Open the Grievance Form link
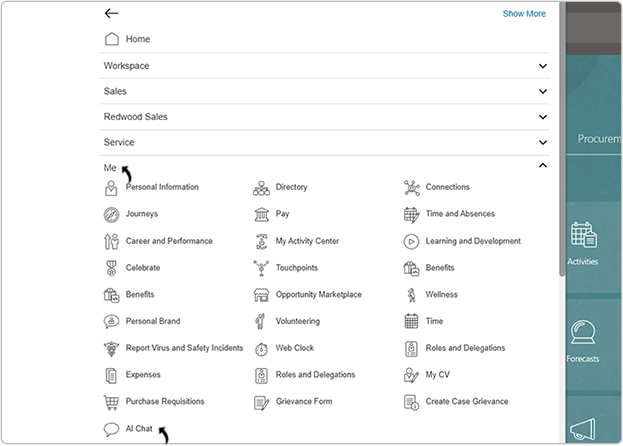 pos(303,402)
